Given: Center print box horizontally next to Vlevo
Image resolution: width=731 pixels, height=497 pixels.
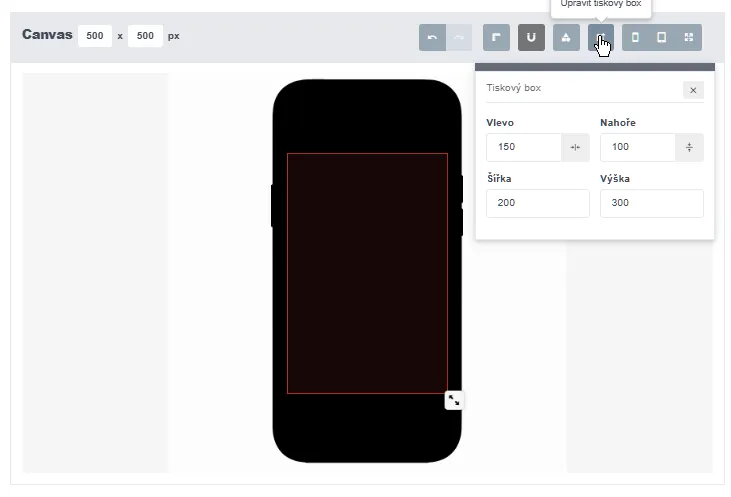Looking at the screenshot, I should (575, 147).
